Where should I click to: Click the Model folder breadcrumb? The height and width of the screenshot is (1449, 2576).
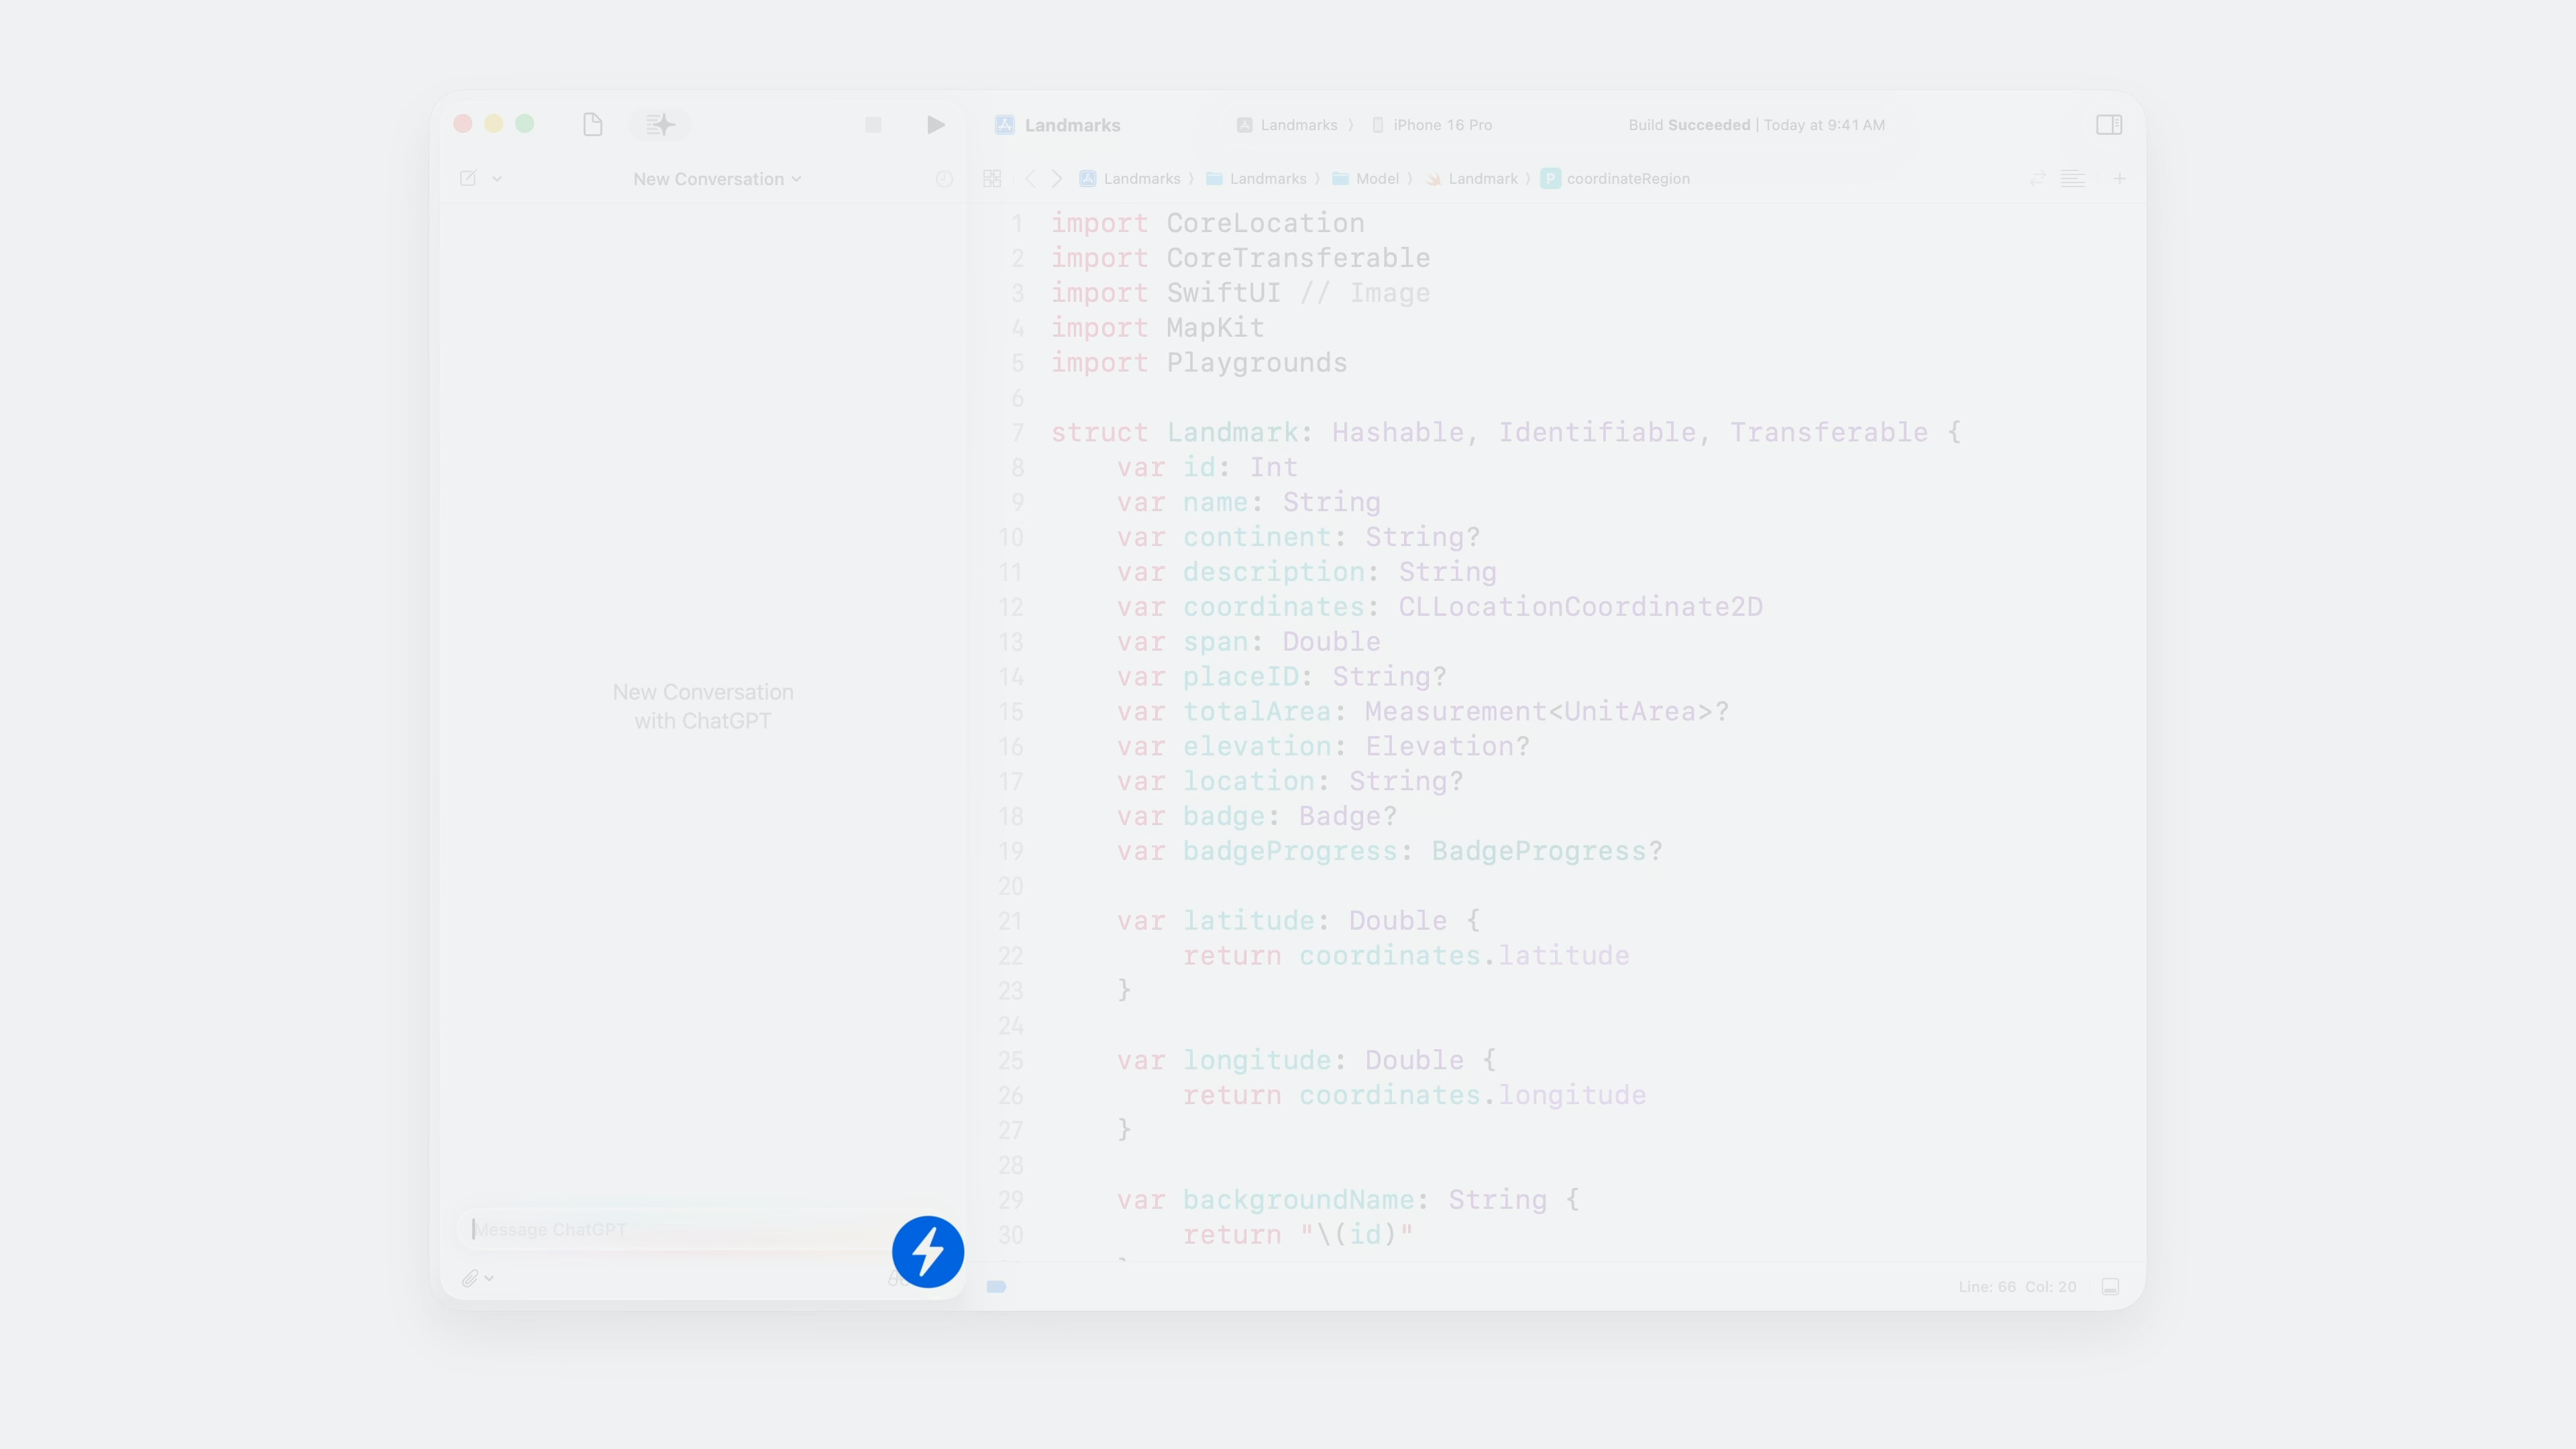tap(1376, 179)
